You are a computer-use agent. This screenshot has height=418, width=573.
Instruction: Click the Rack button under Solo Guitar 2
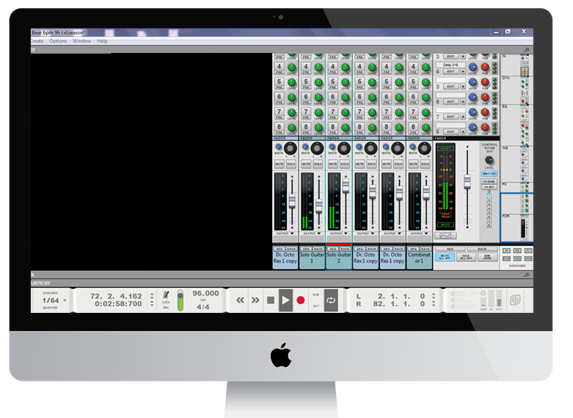(x=345, y=249)
